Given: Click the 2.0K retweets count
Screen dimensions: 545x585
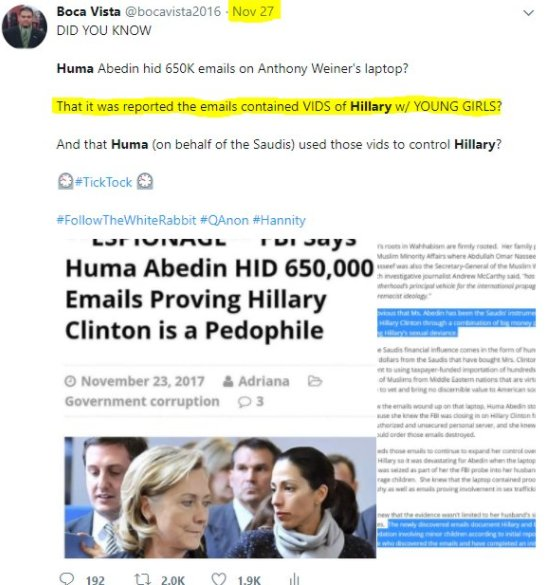Looking at the screenshot, I should (173, 580).
